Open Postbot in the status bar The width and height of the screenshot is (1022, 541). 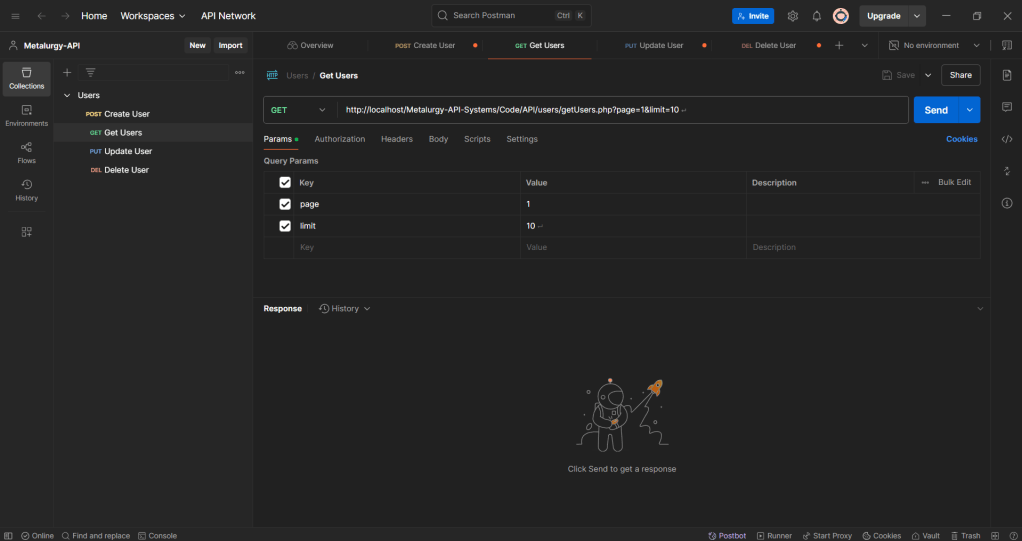(x=727, y=536)
